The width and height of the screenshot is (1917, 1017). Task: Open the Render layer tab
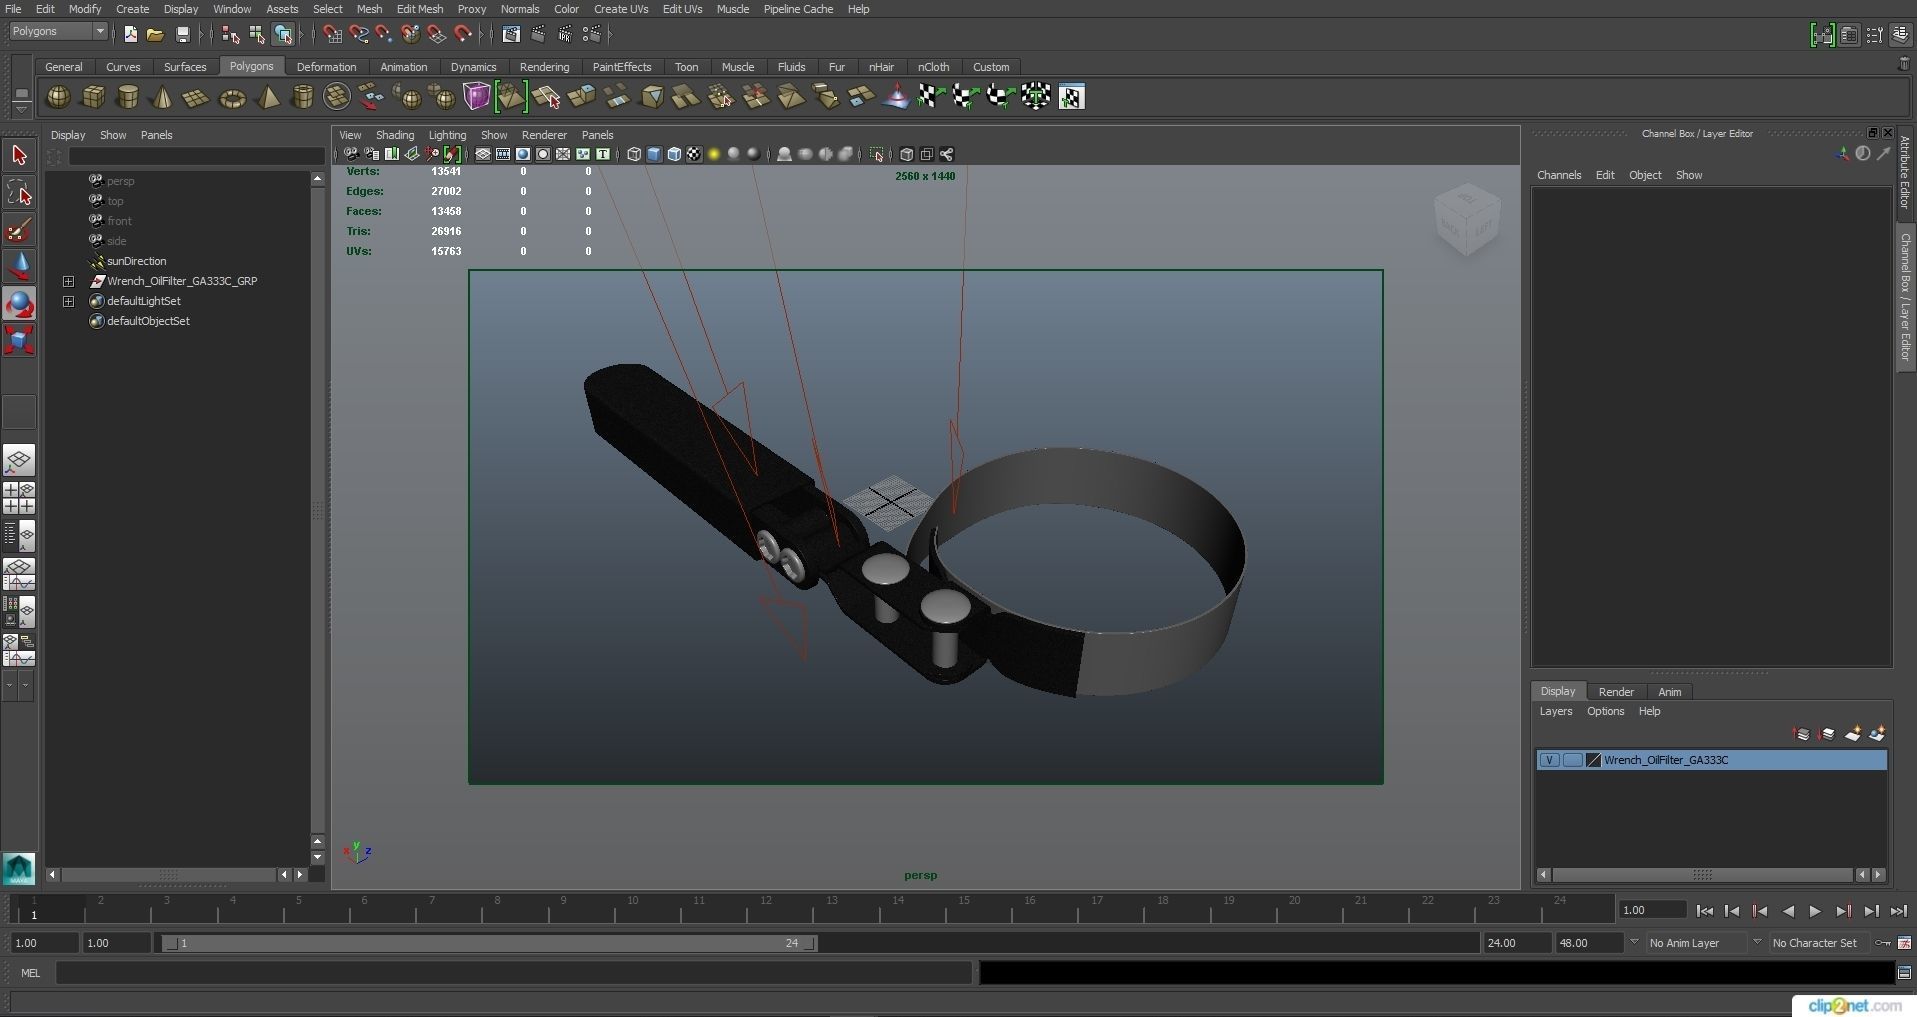click(x=1615, y=692)
